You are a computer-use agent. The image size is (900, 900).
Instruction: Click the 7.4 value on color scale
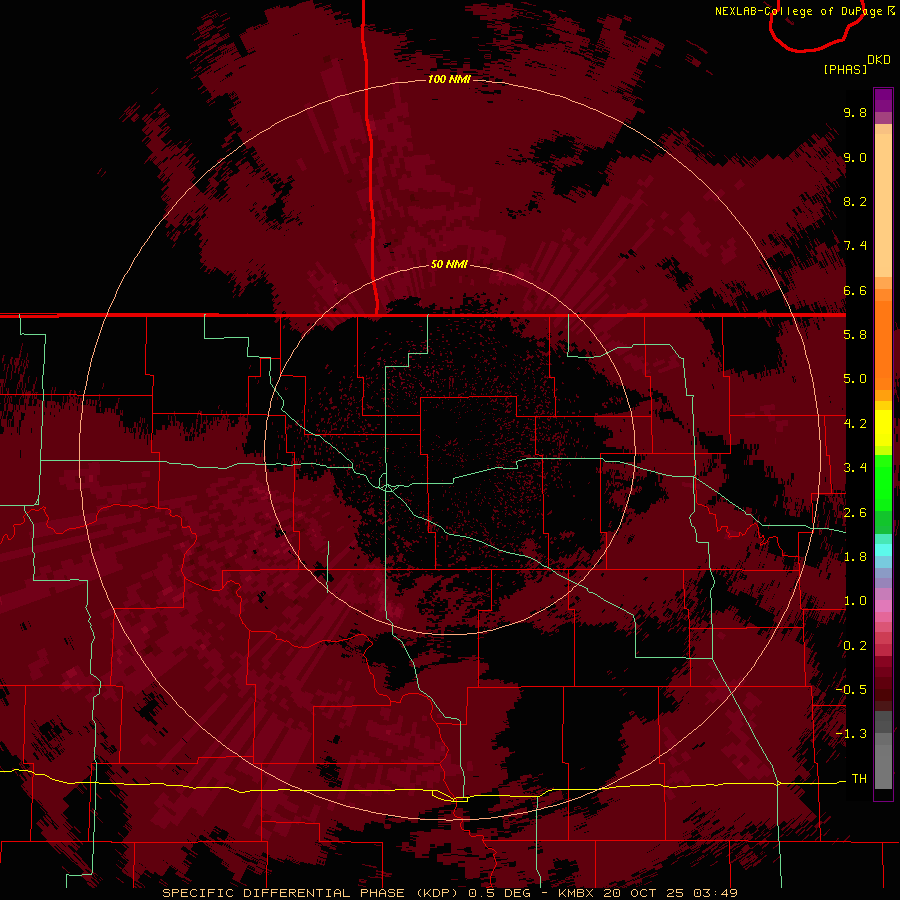855,246
